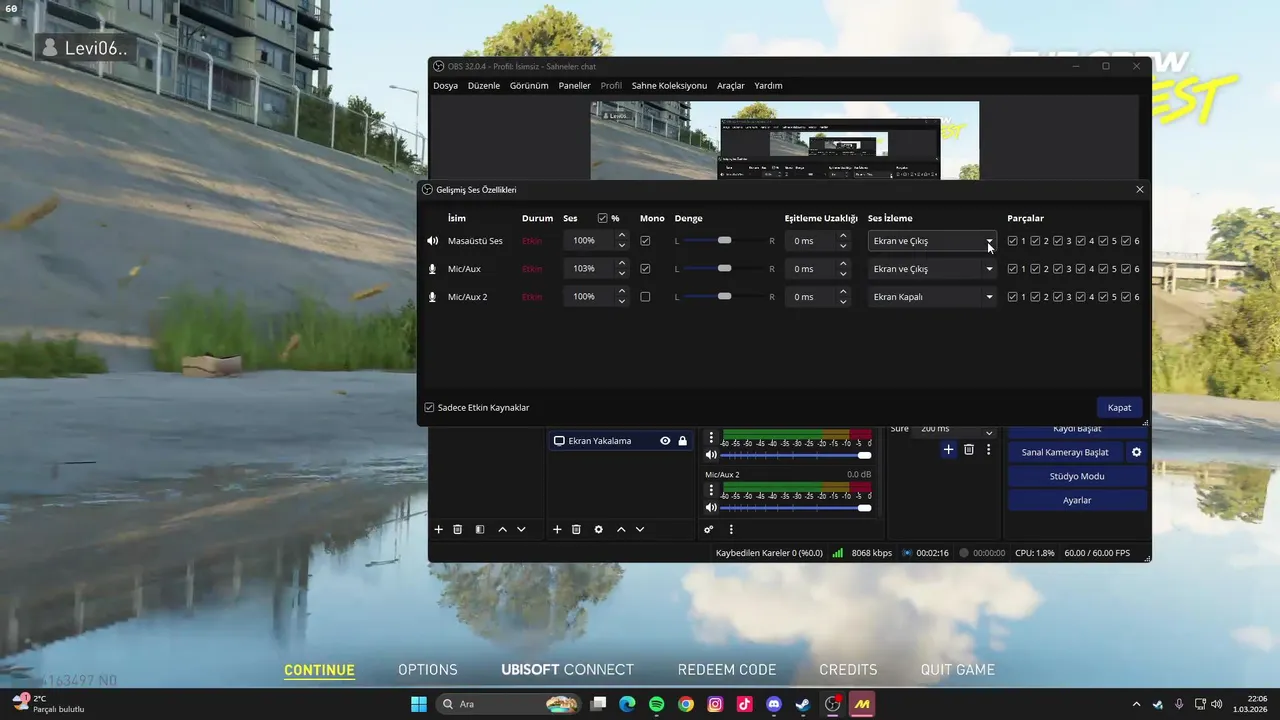Increase Mic/Aux 2 sync offset stepper
Image resolution: width=1280 pixels, height=720 pixels.
[x=843, y=292]
